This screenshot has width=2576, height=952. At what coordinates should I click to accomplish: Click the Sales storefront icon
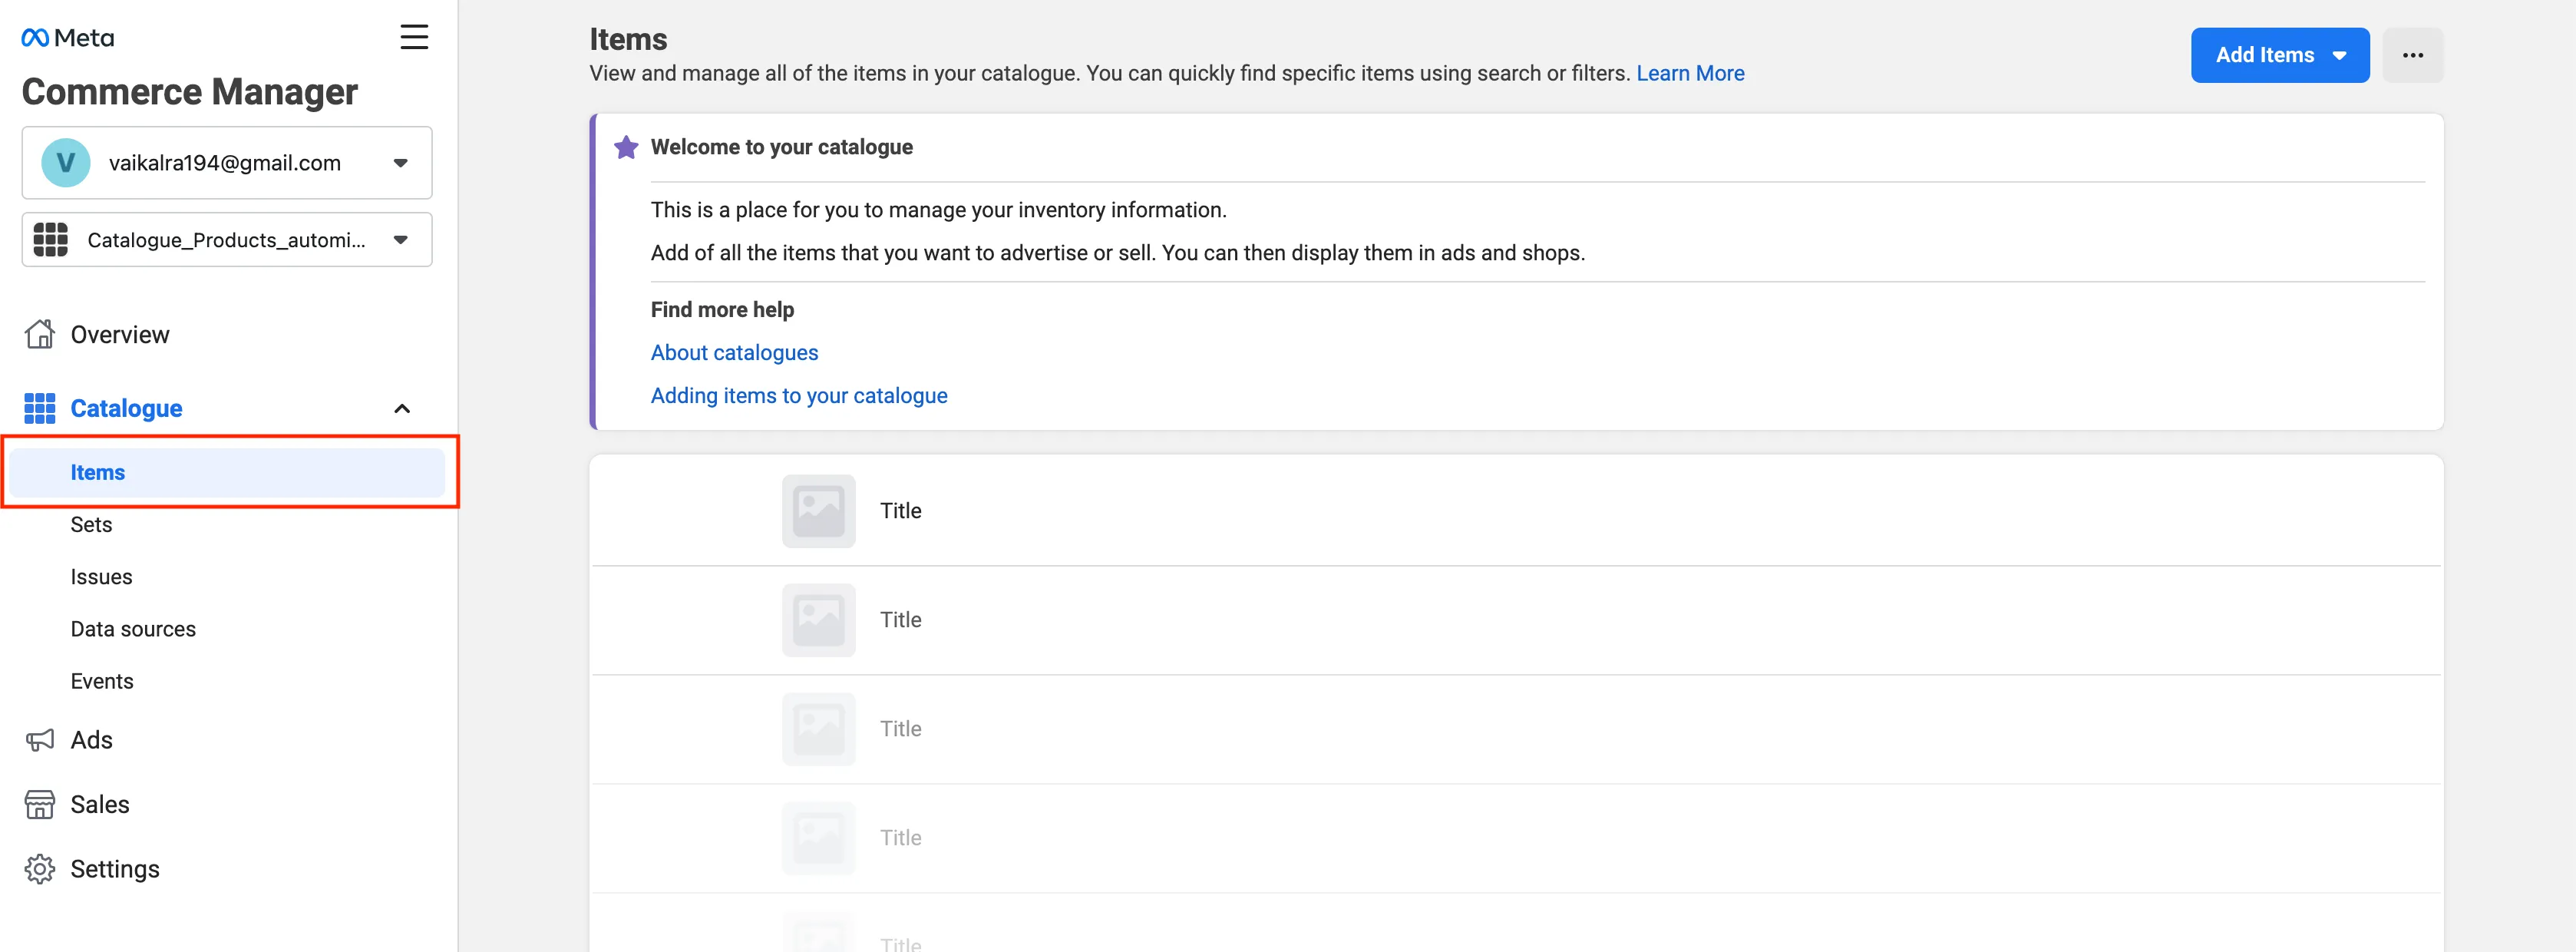point(40,805)
